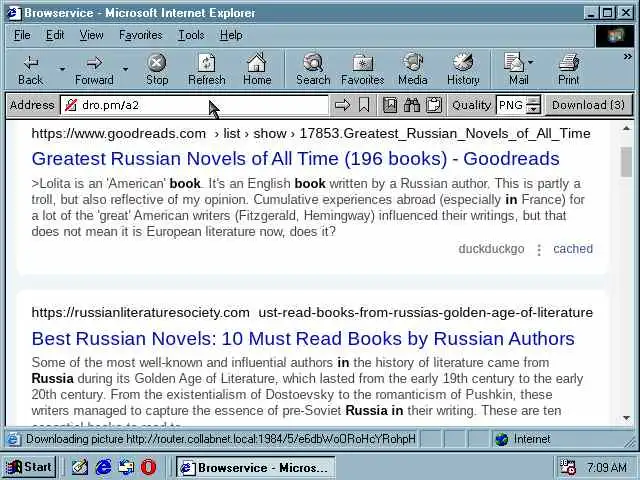The image size is (640, 480).
Task: Click the Back toolbar button
Action: coord(31,70)
